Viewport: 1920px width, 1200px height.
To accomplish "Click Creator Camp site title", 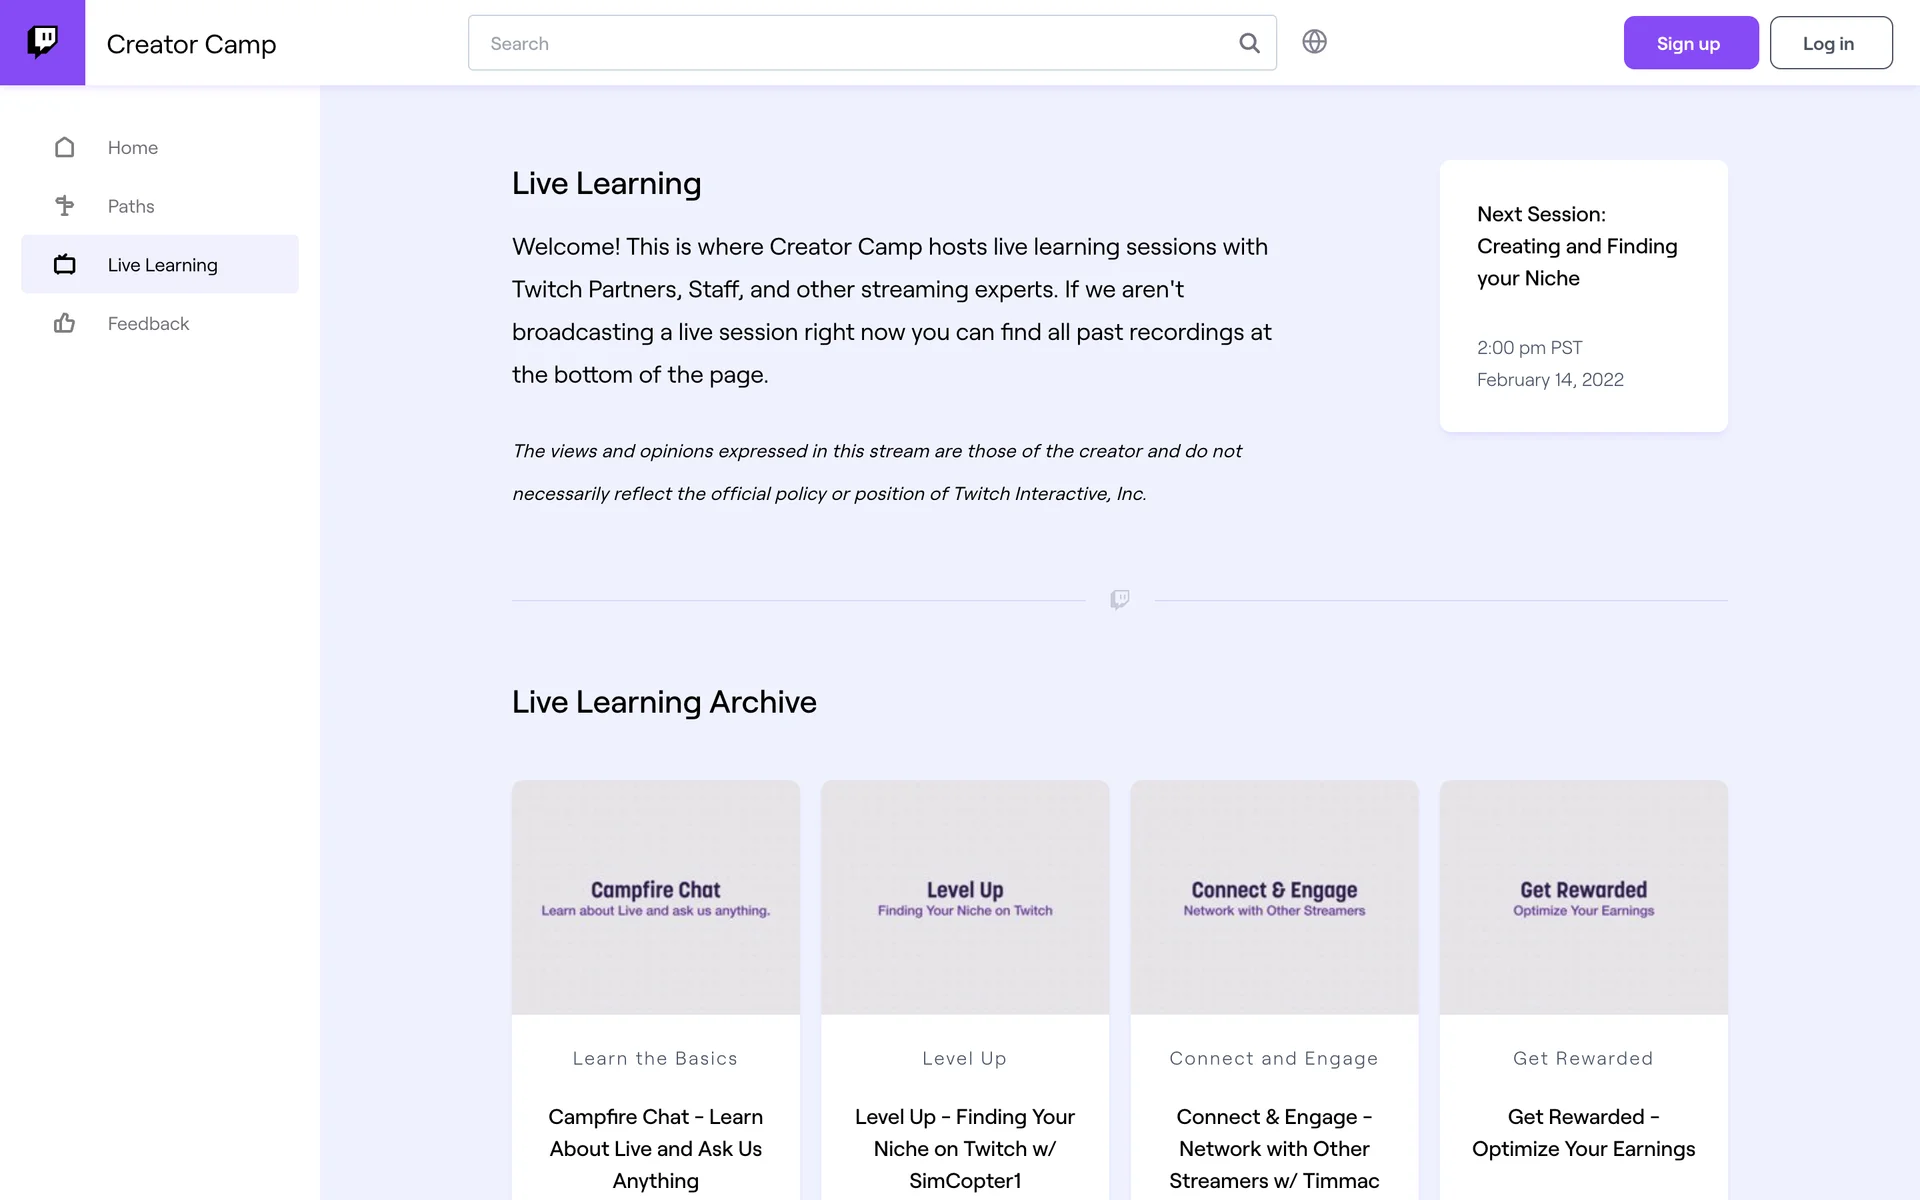I will pos(191,44).
